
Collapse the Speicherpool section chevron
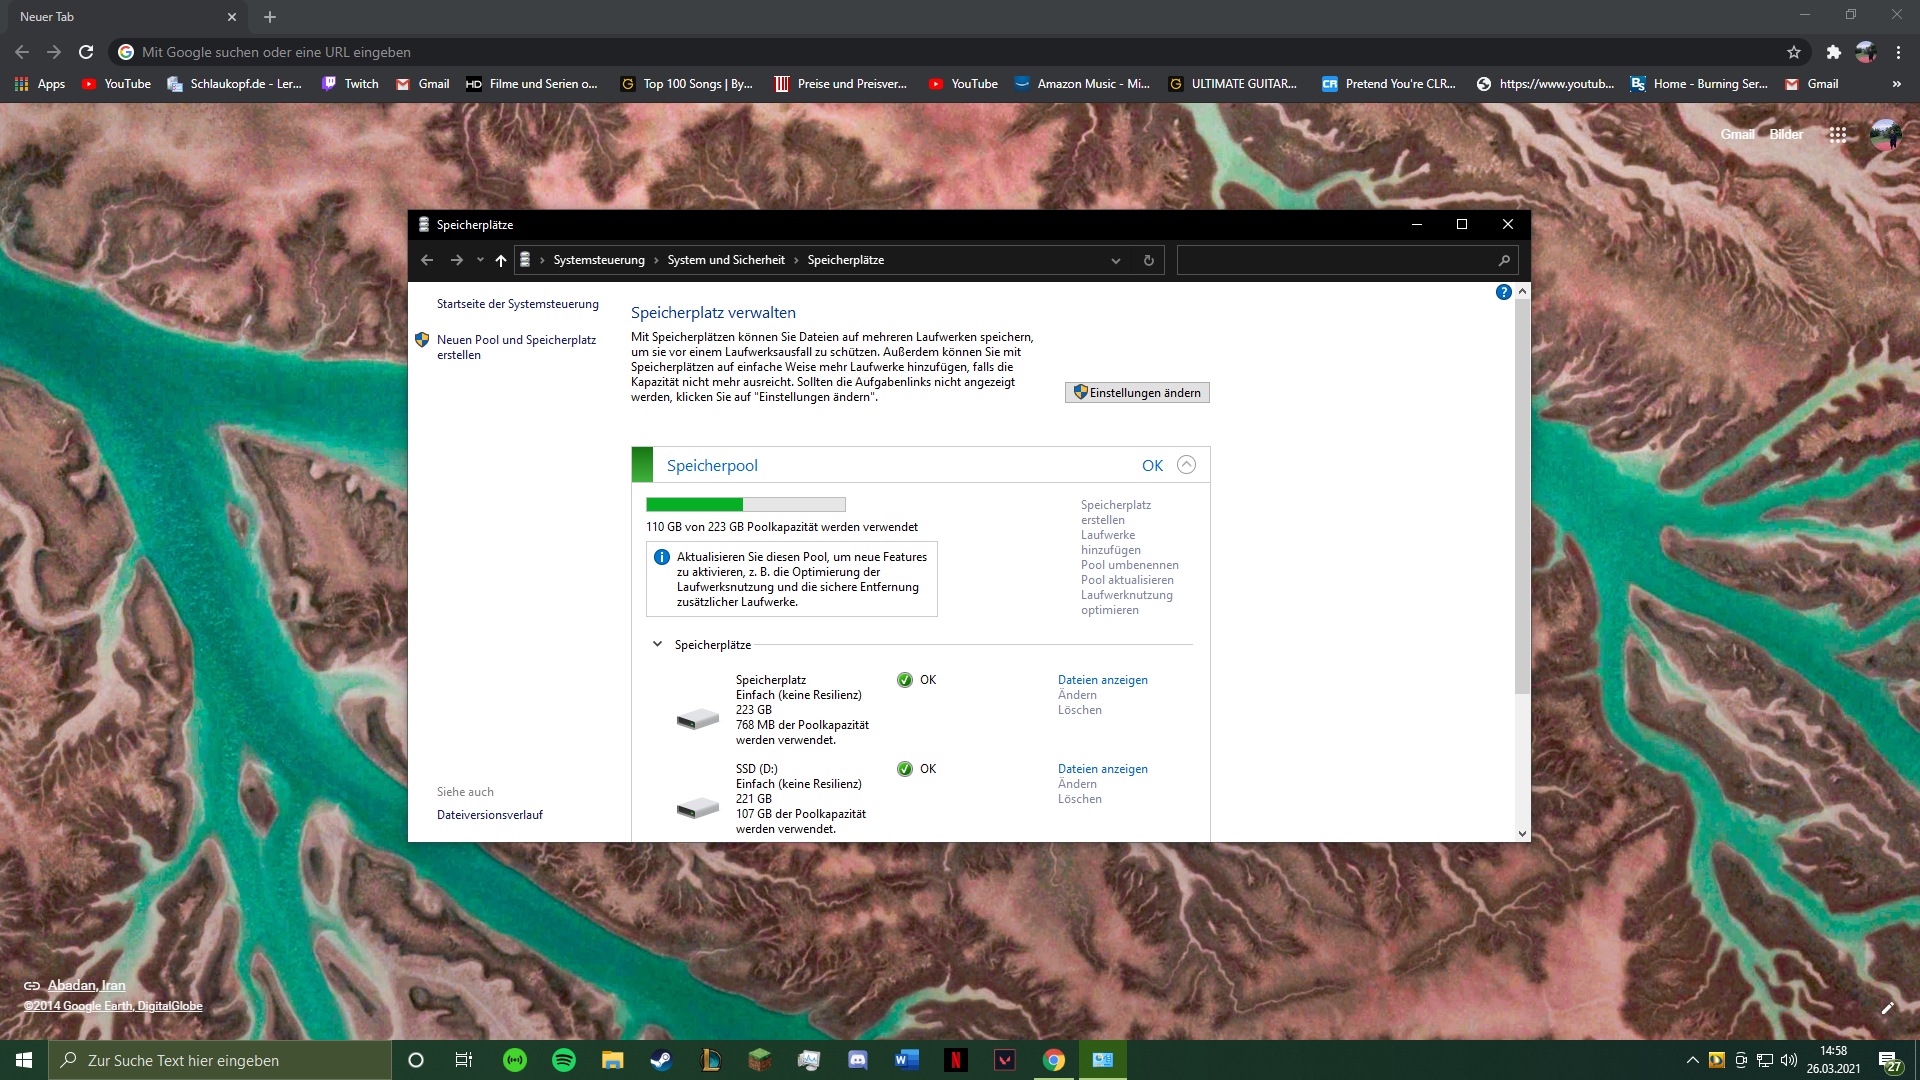[x=1186, y=465]
